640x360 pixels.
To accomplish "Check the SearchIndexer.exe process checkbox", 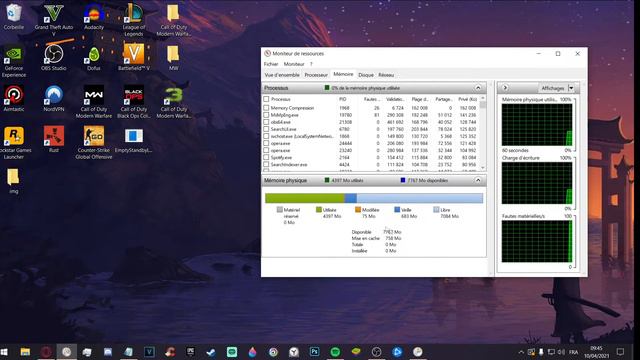I will 266,164.
